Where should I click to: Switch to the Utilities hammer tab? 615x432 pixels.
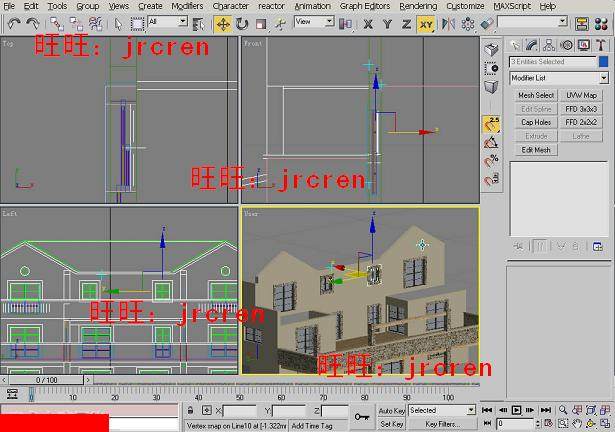[x=600, y=46]
